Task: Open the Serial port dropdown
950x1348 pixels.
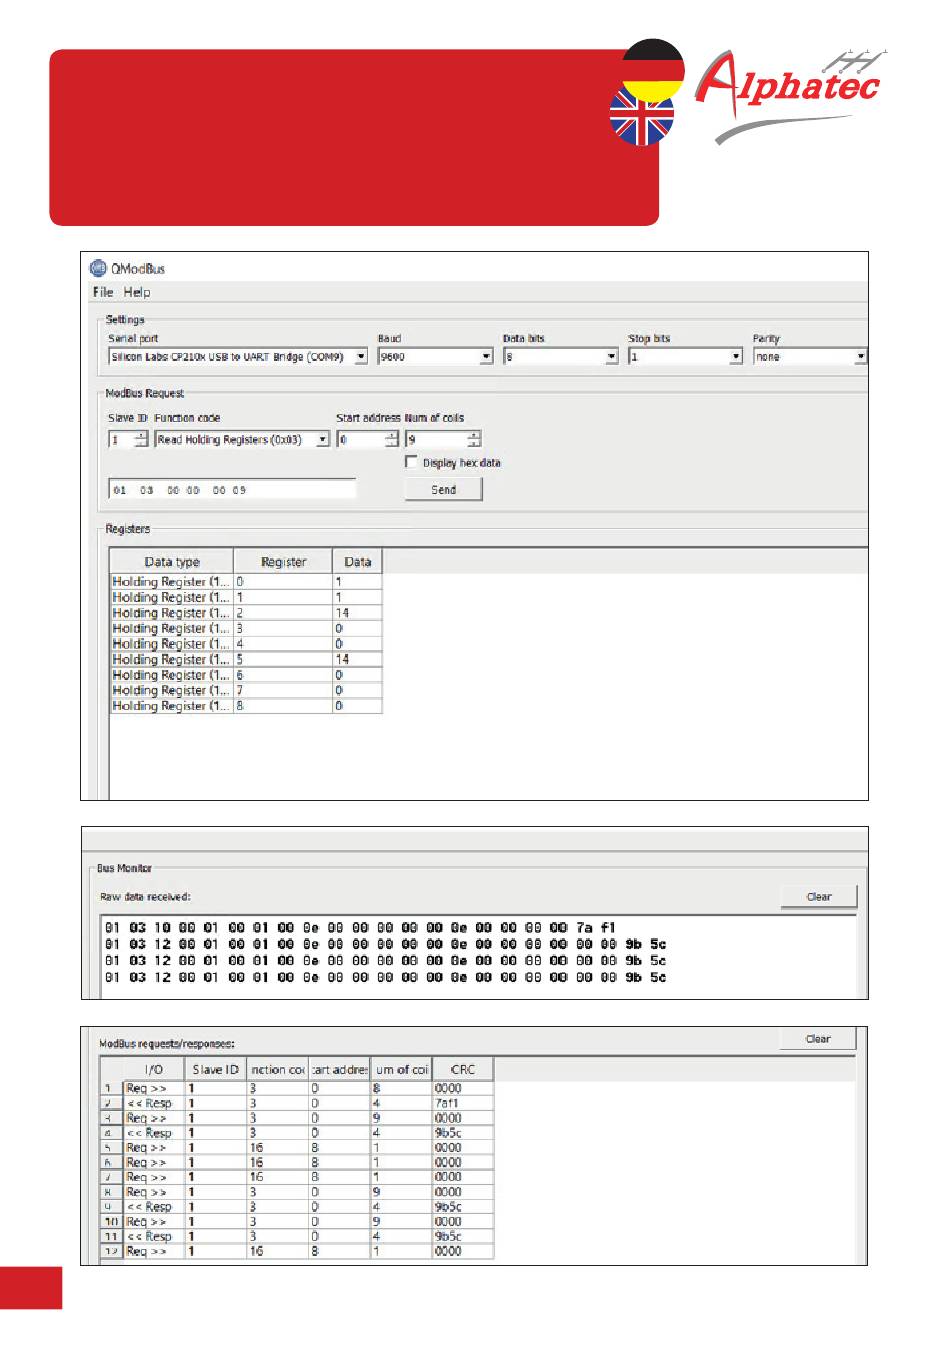Action: coord(238,357)
